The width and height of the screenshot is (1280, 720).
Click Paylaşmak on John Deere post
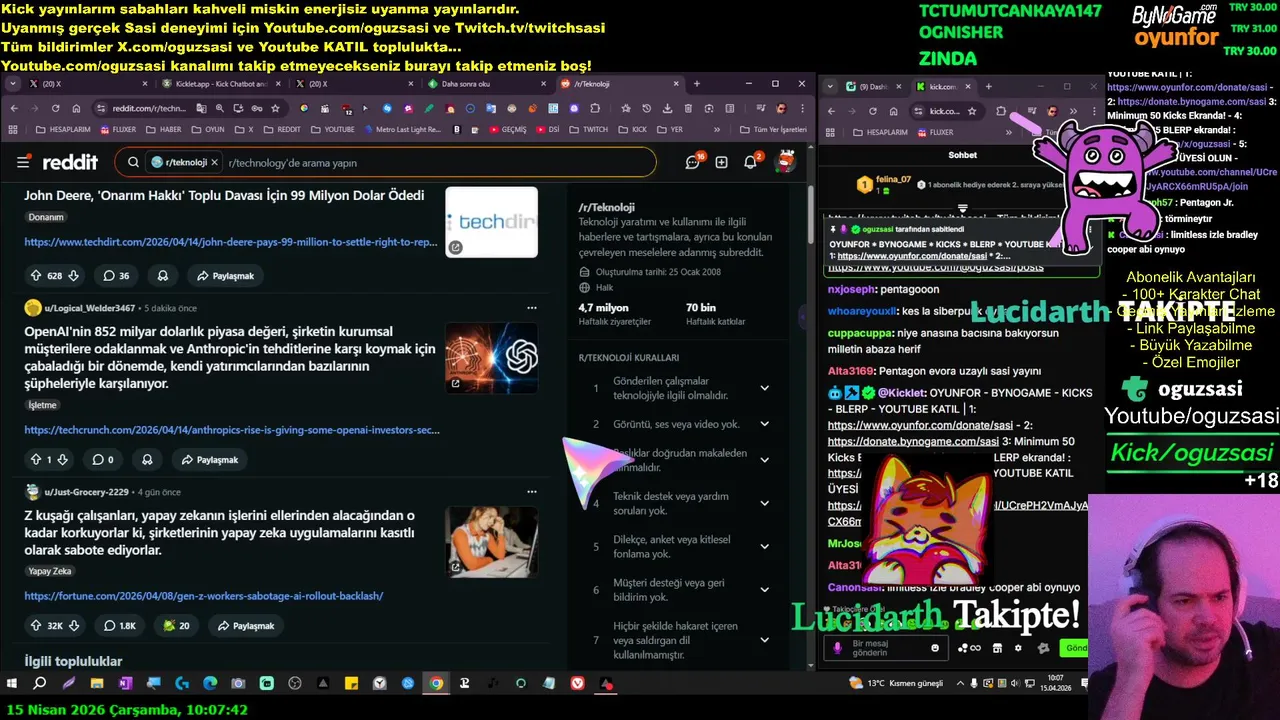pyautogui.click(x=225, y=275)
